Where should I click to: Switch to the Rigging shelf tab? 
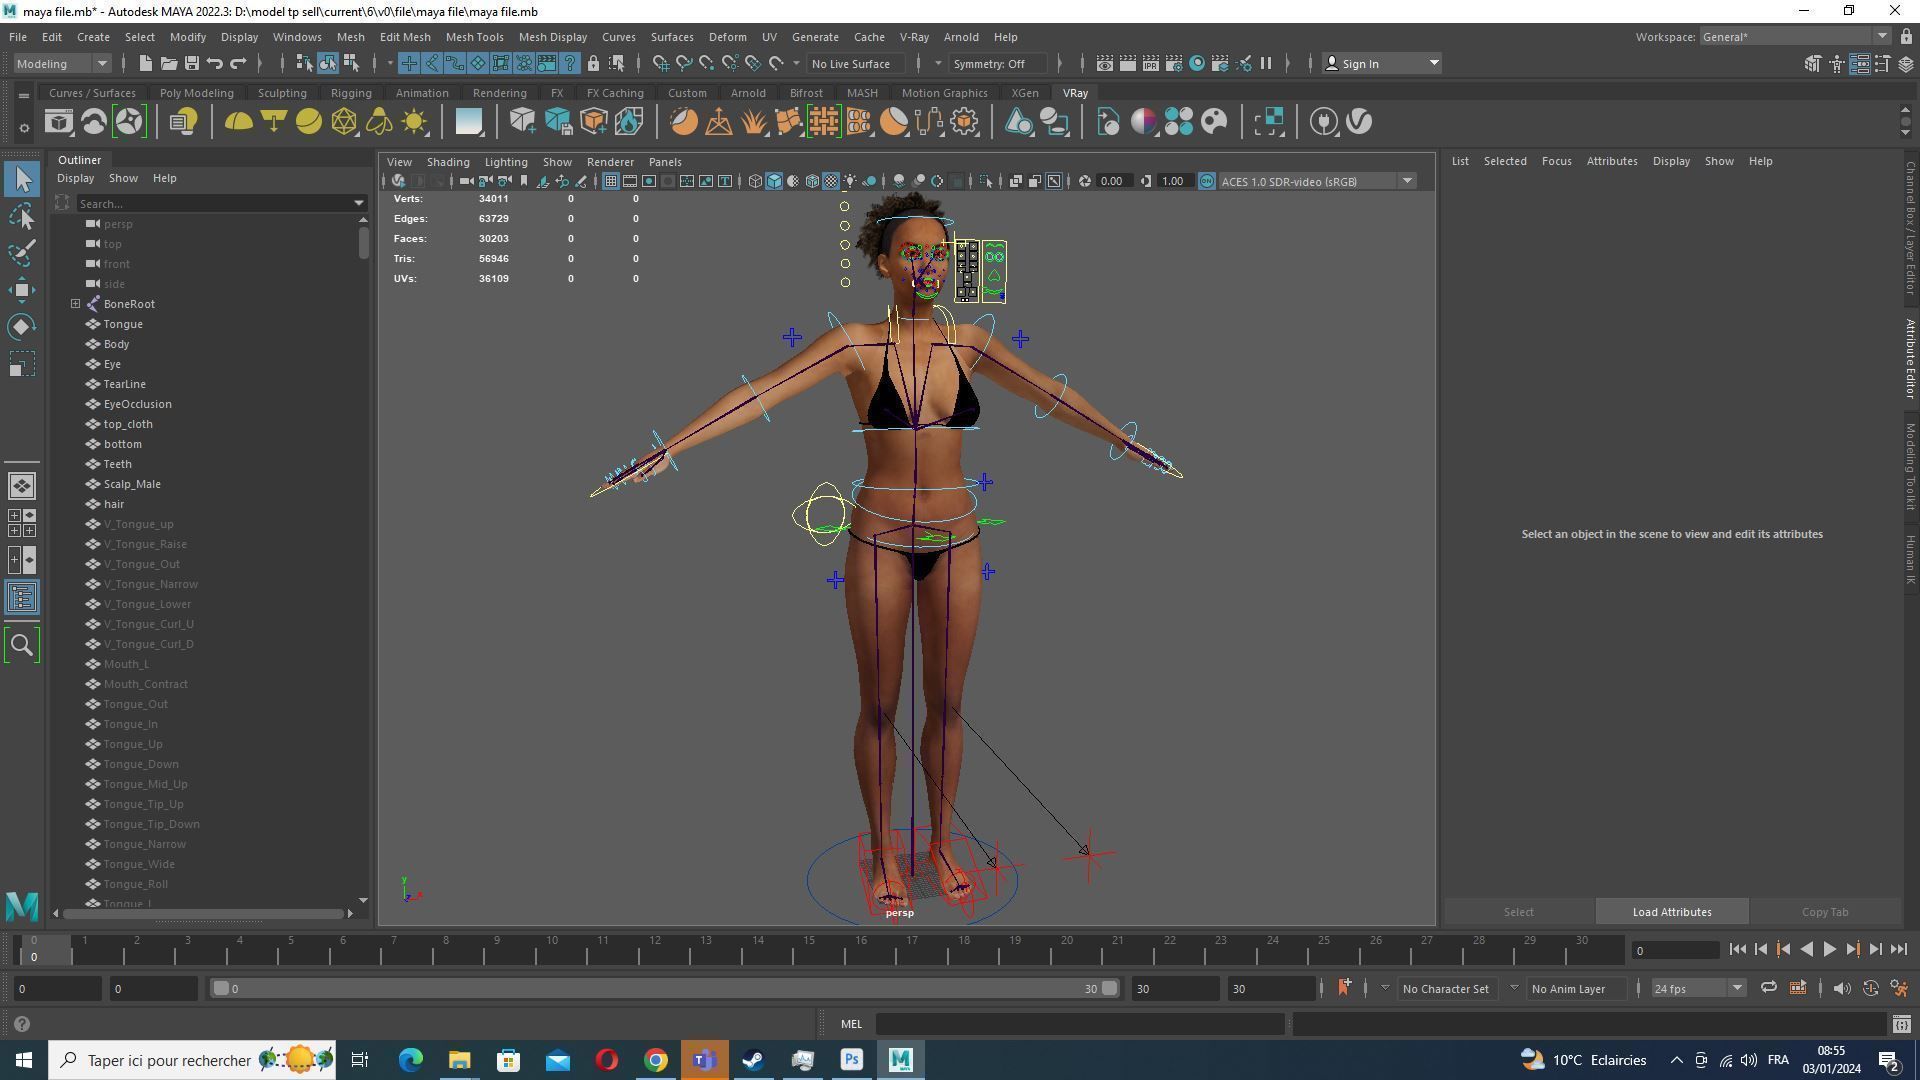[x=351, y=93]
